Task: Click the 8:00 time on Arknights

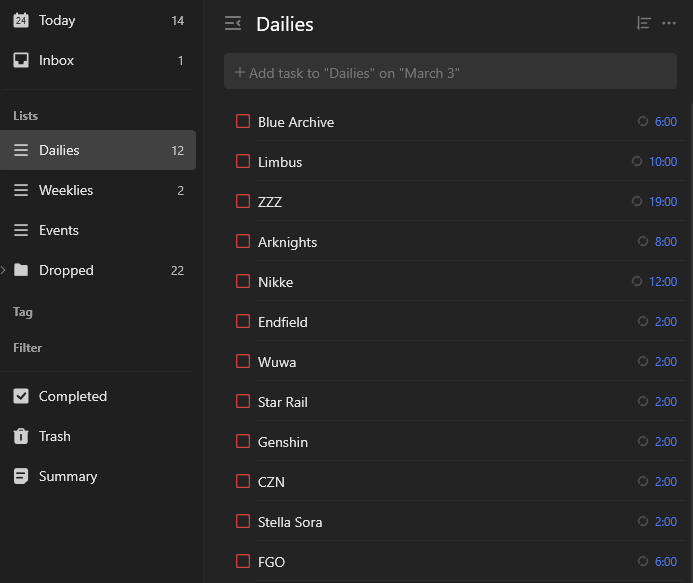Action: point(666,241)
